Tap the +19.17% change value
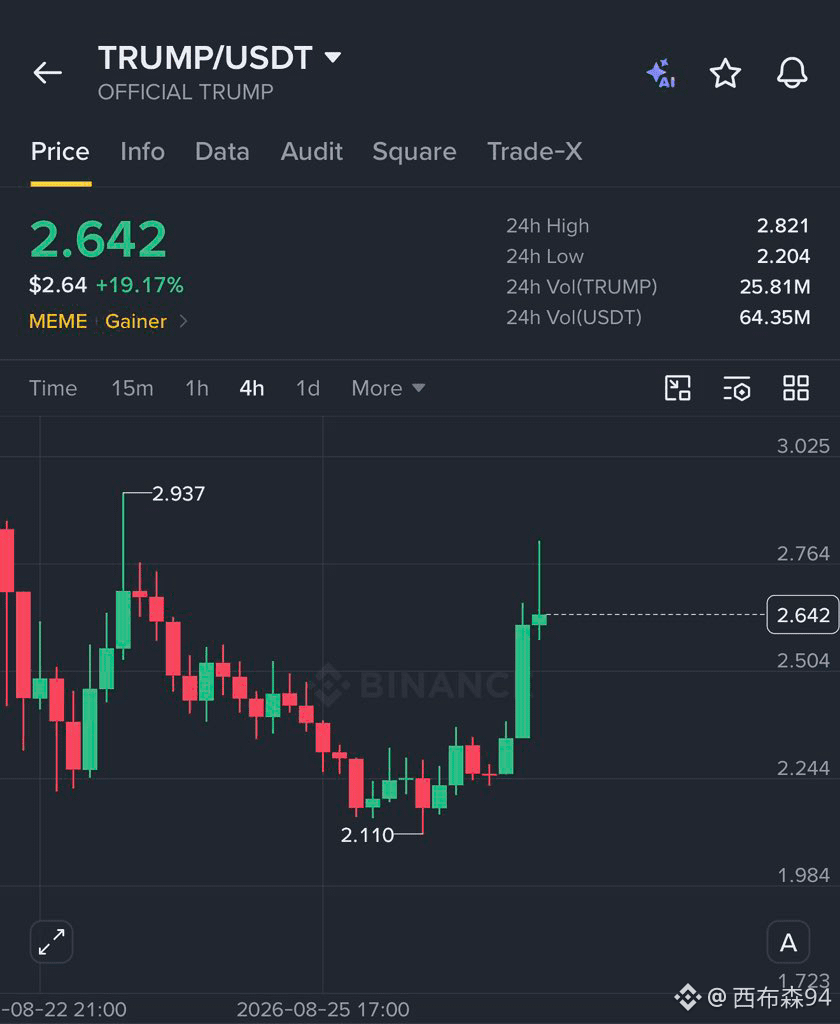840x1024 pixels. [x=140, y=285]
